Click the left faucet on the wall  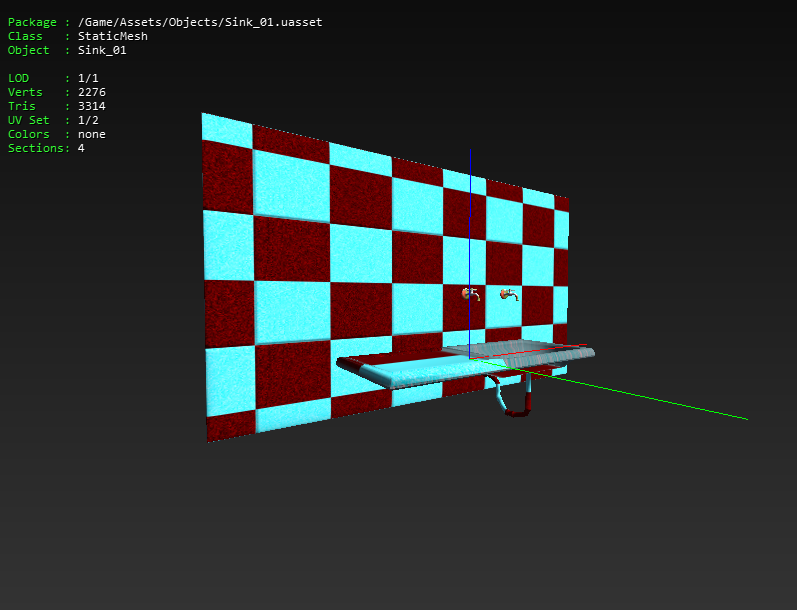[471, 294]
